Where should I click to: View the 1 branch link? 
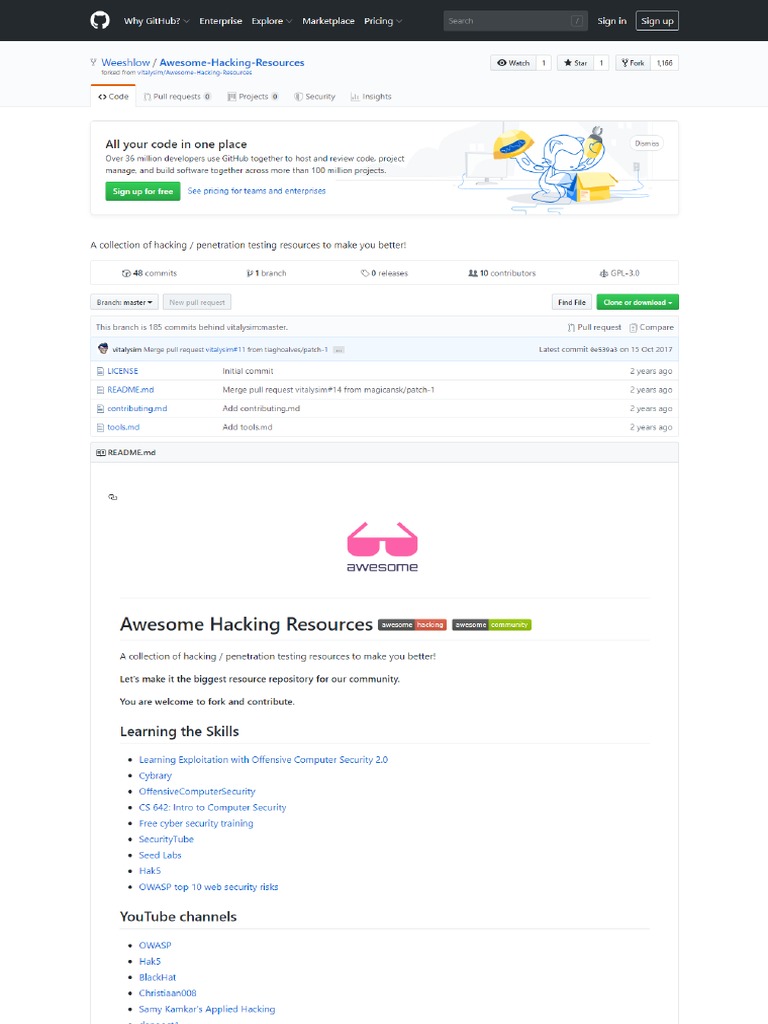pyautogui.click(x=266, y=273)
